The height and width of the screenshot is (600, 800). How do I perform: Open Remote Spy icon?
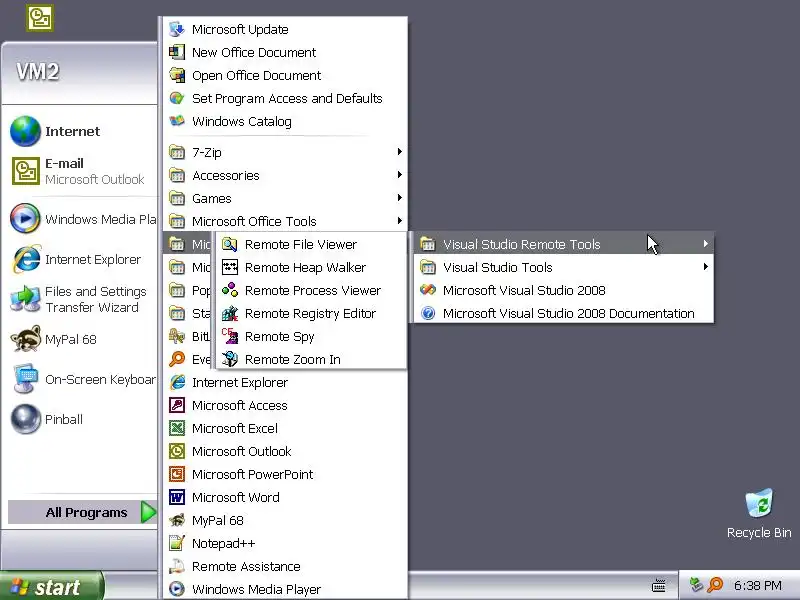230,336
